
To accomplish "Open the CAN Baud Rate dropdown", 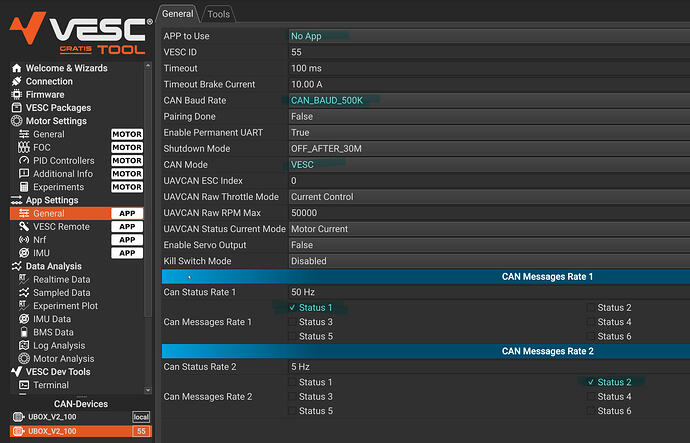I will pyautogui.click(x=489, y=100).
